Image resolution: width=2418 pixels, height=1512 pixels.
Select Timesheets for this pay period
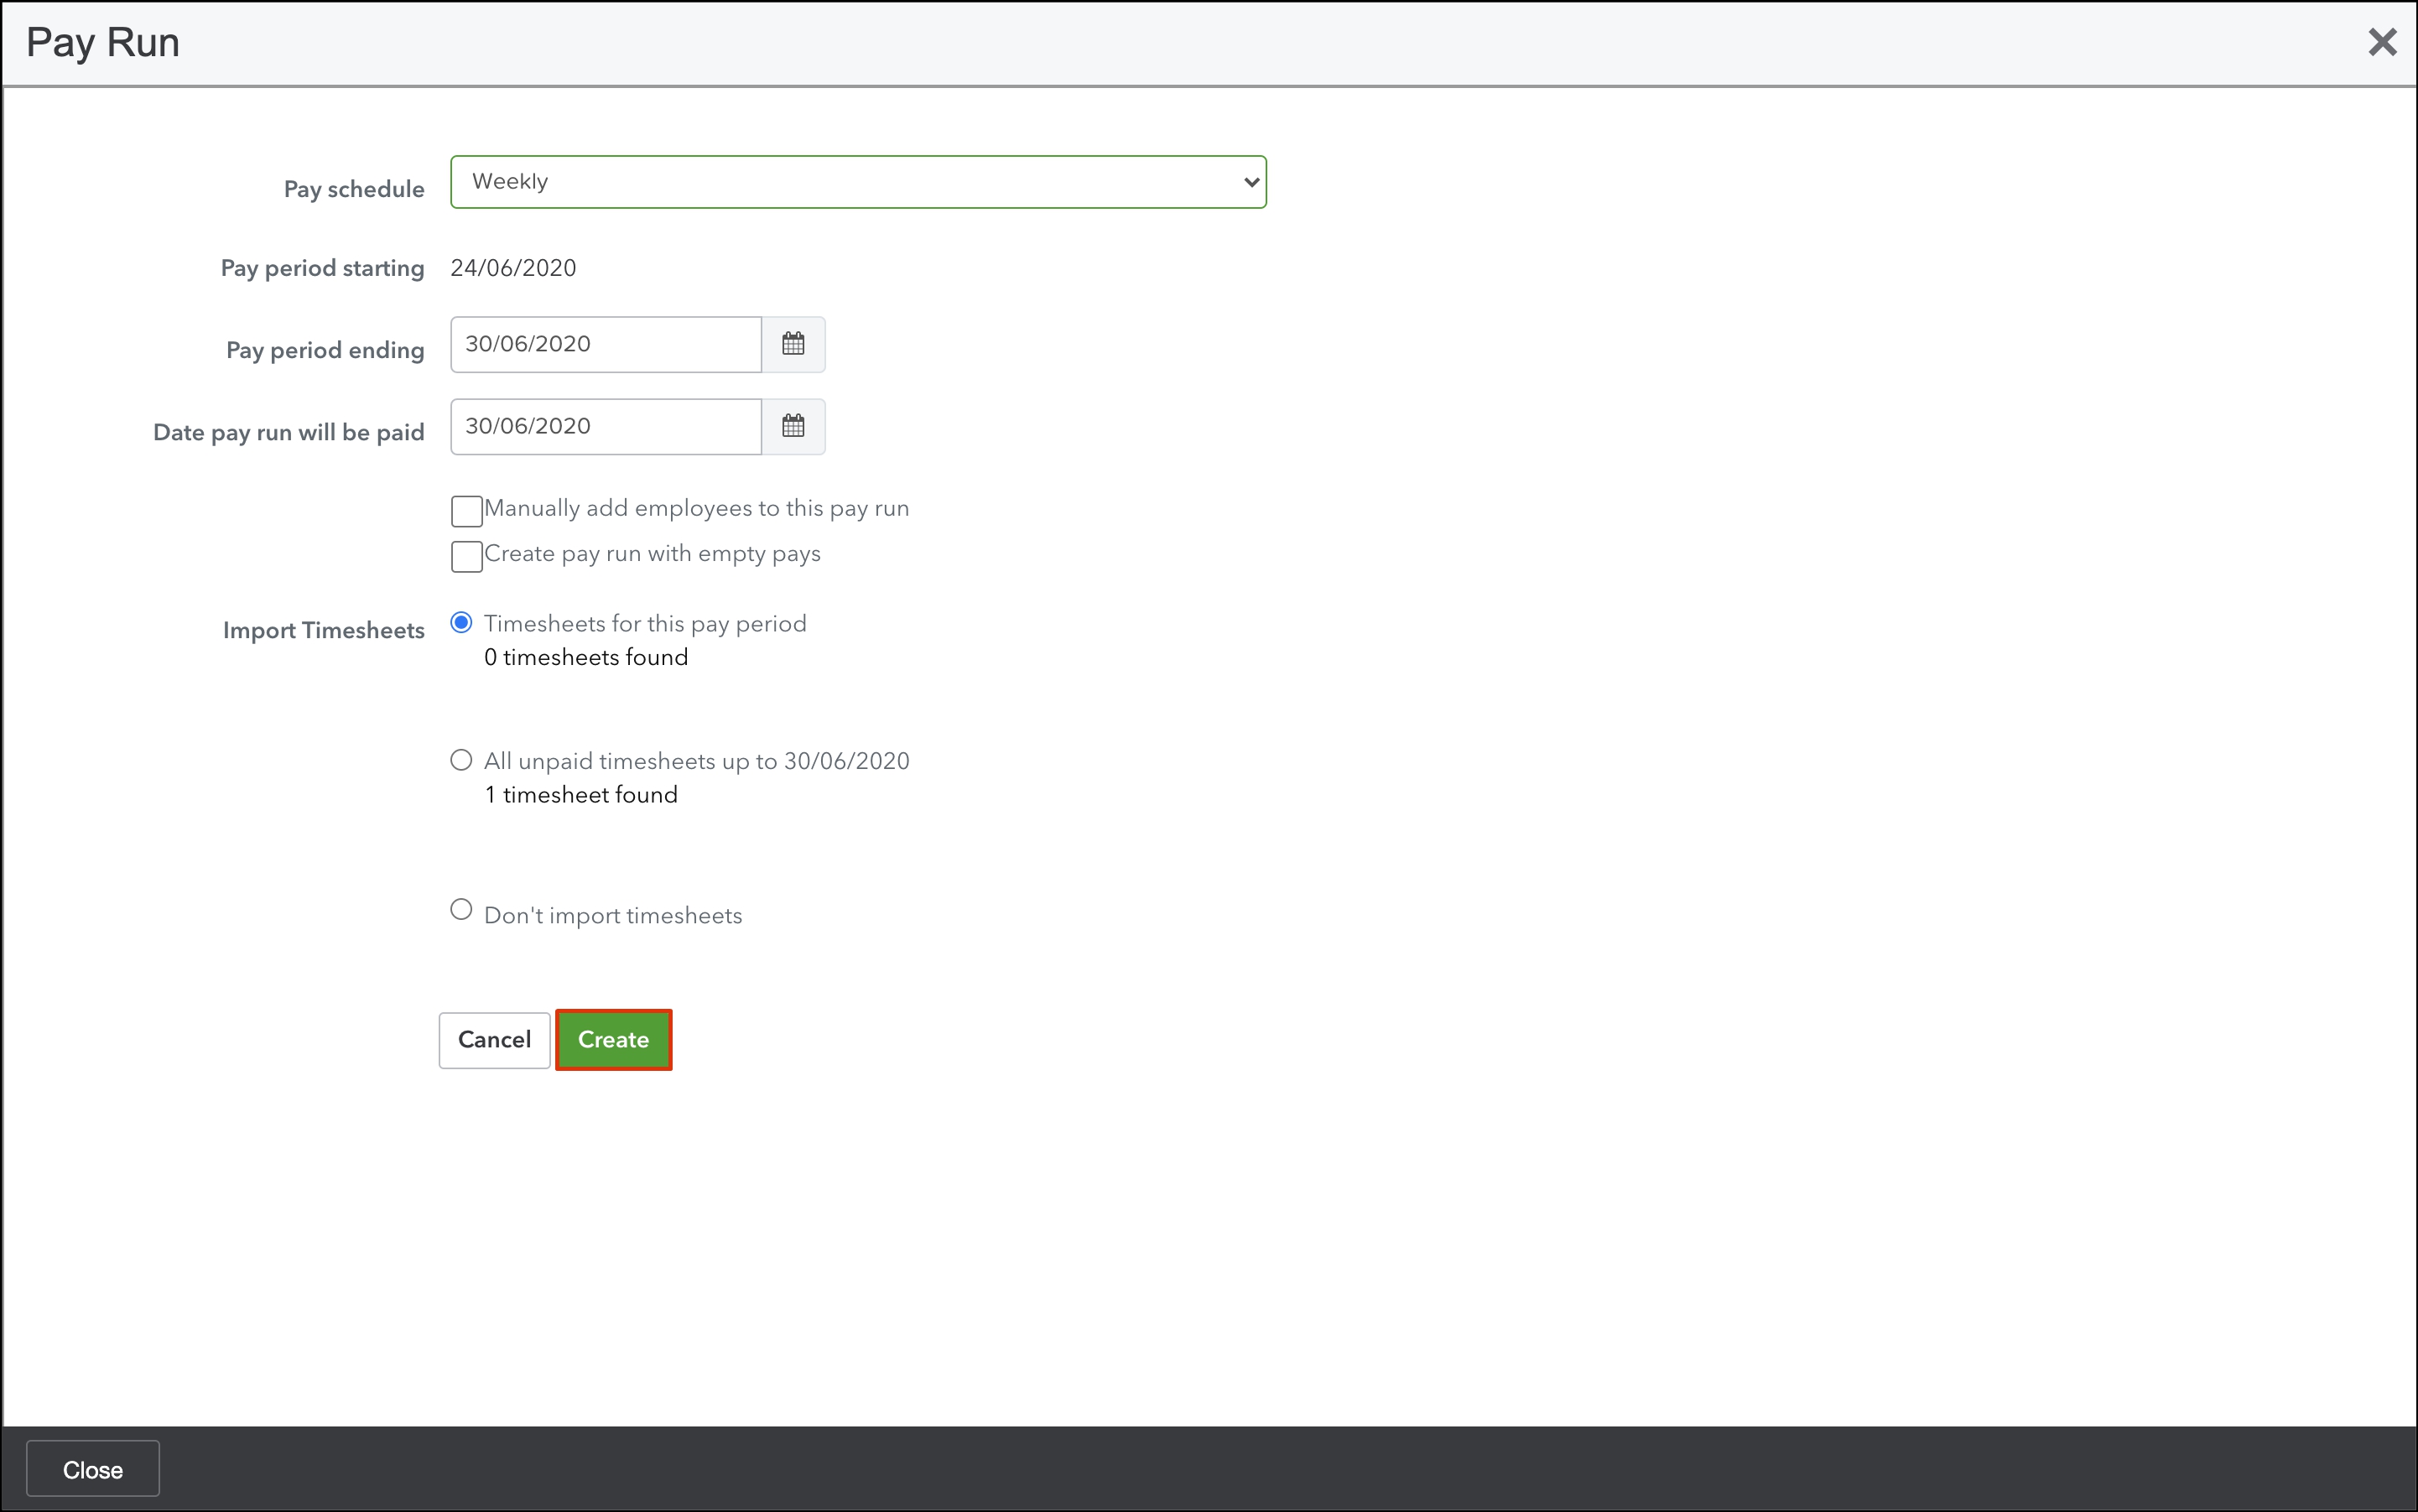tap(461, 623)
